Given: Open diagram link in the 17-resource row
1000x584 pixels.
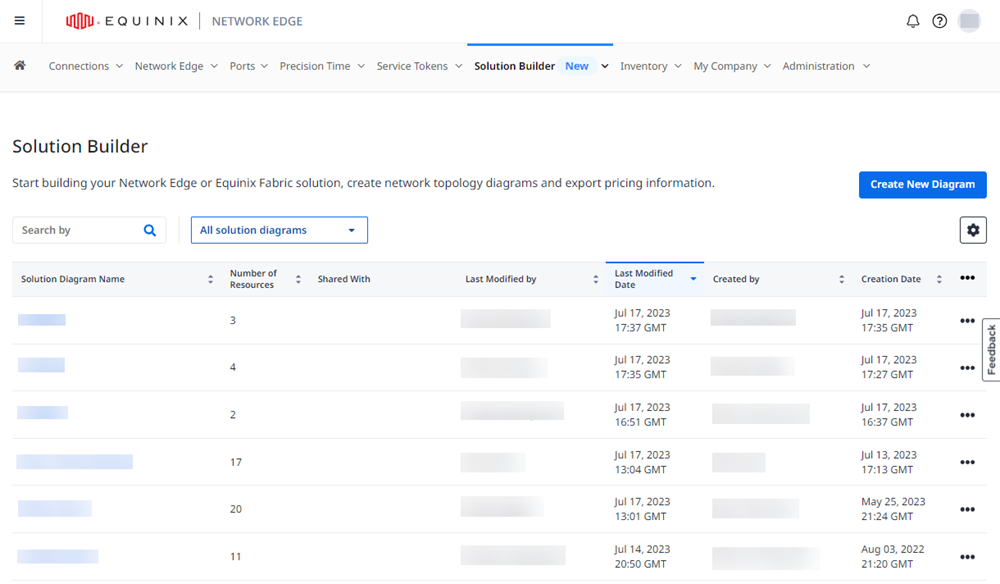Looking at the screenshot, I should pos(75,462).
